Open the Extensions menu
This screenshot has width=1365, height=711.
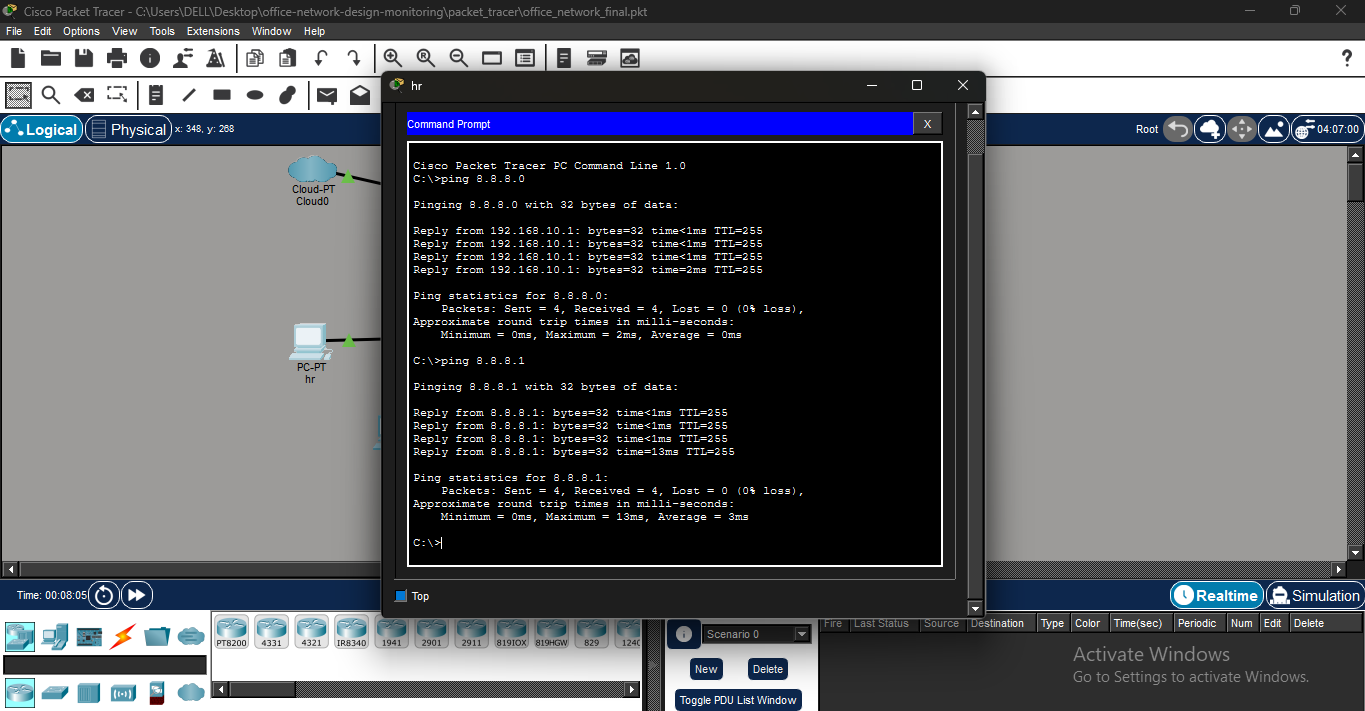(213, 31)
